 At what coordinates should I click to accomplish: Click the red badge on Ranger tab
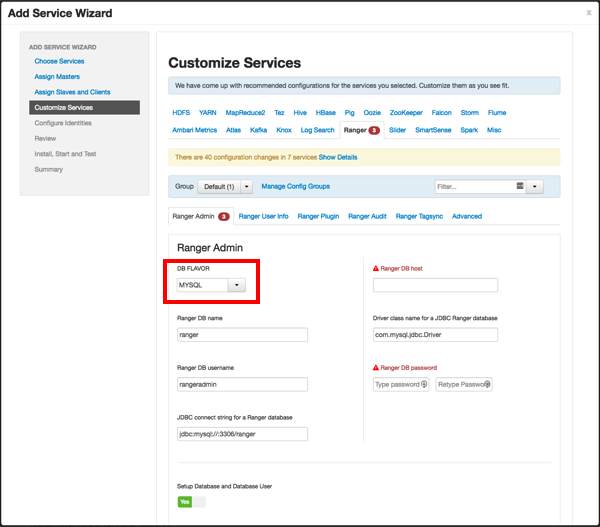coord(374,130)
